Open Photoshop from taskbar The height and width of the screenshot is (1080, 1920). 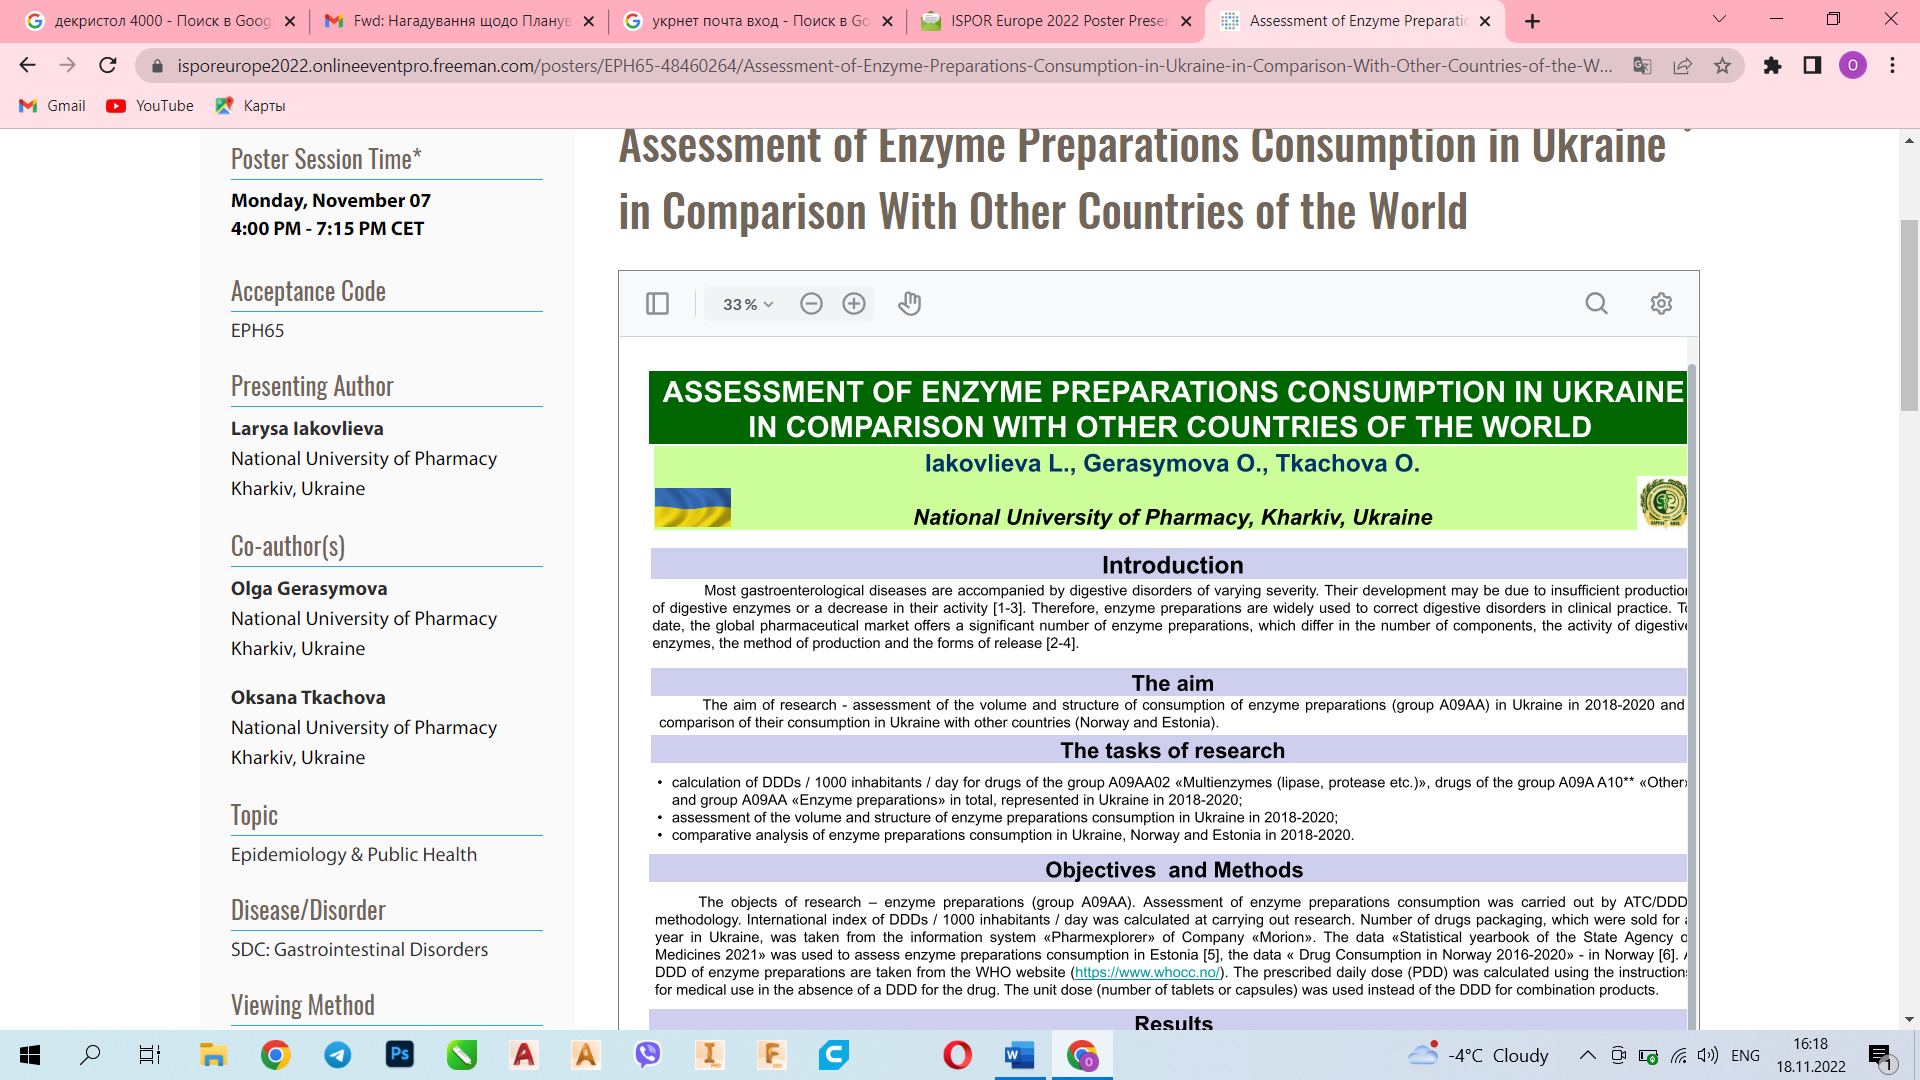point(399,1055)
